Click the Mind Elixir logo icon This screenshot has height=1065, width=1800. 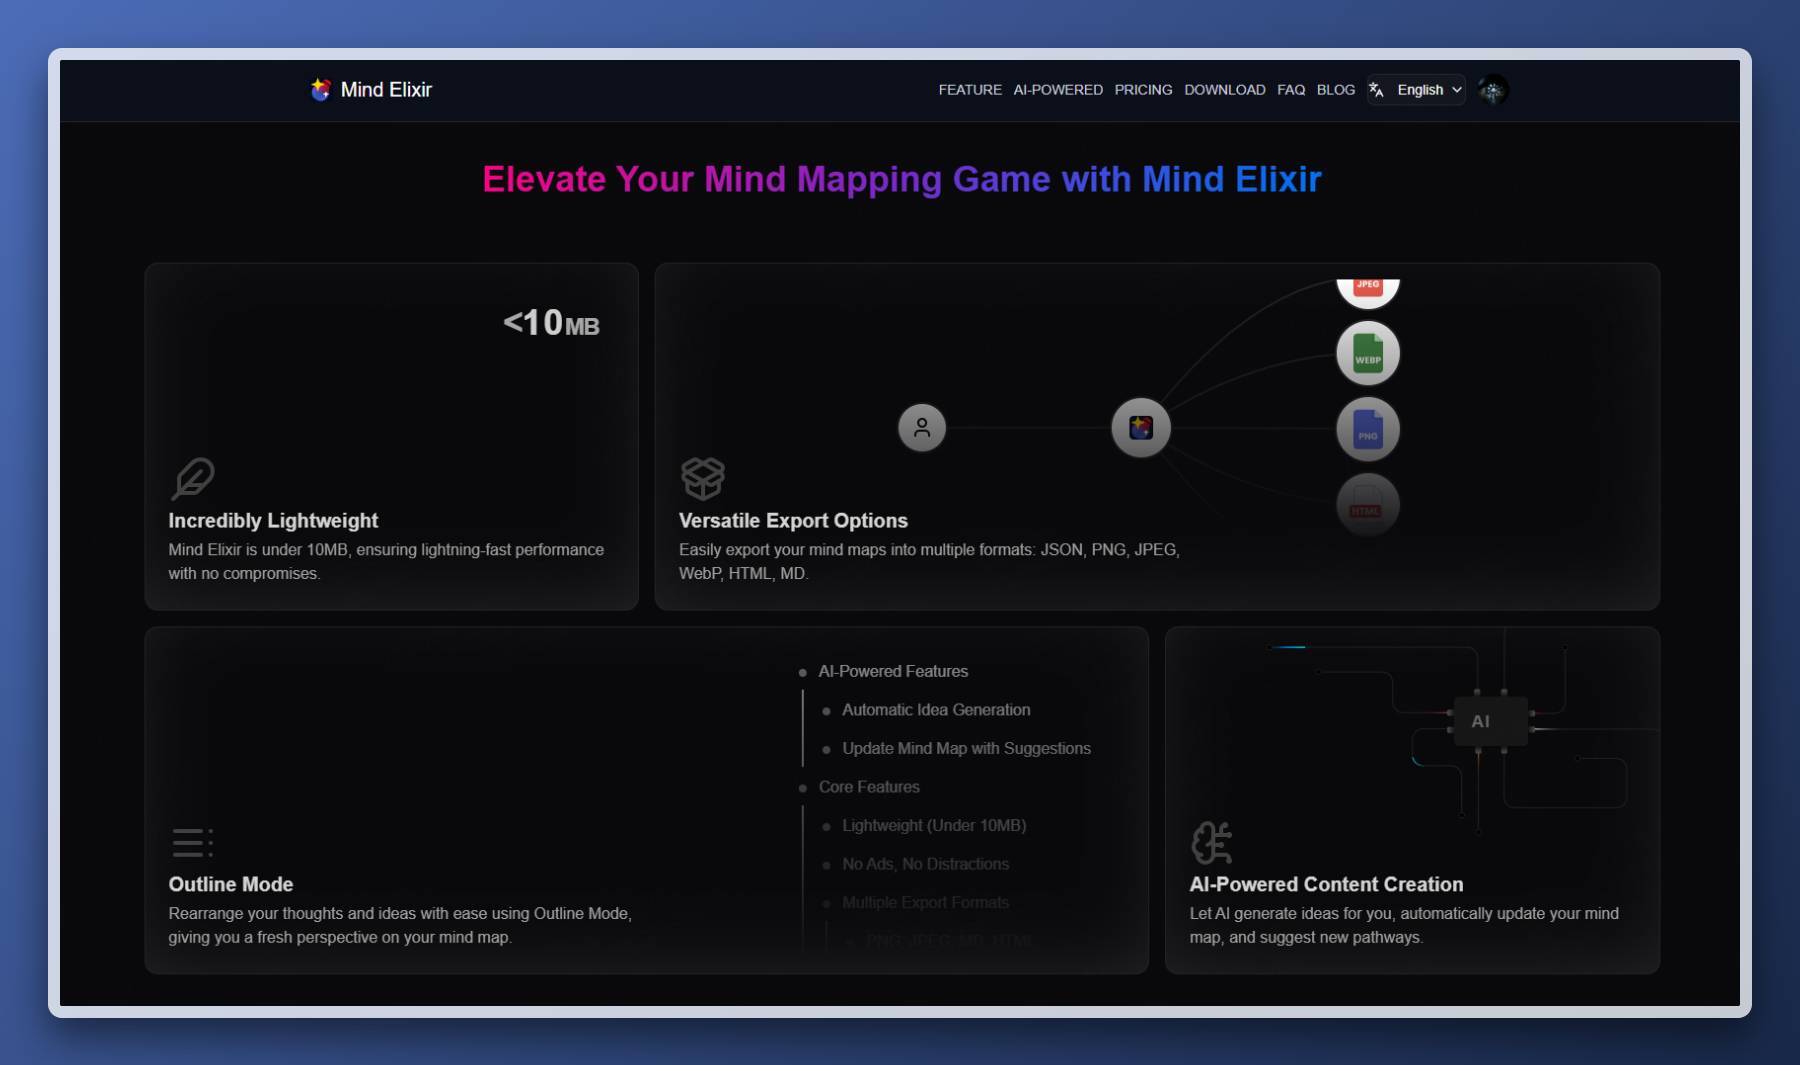(x=320, y=90)
